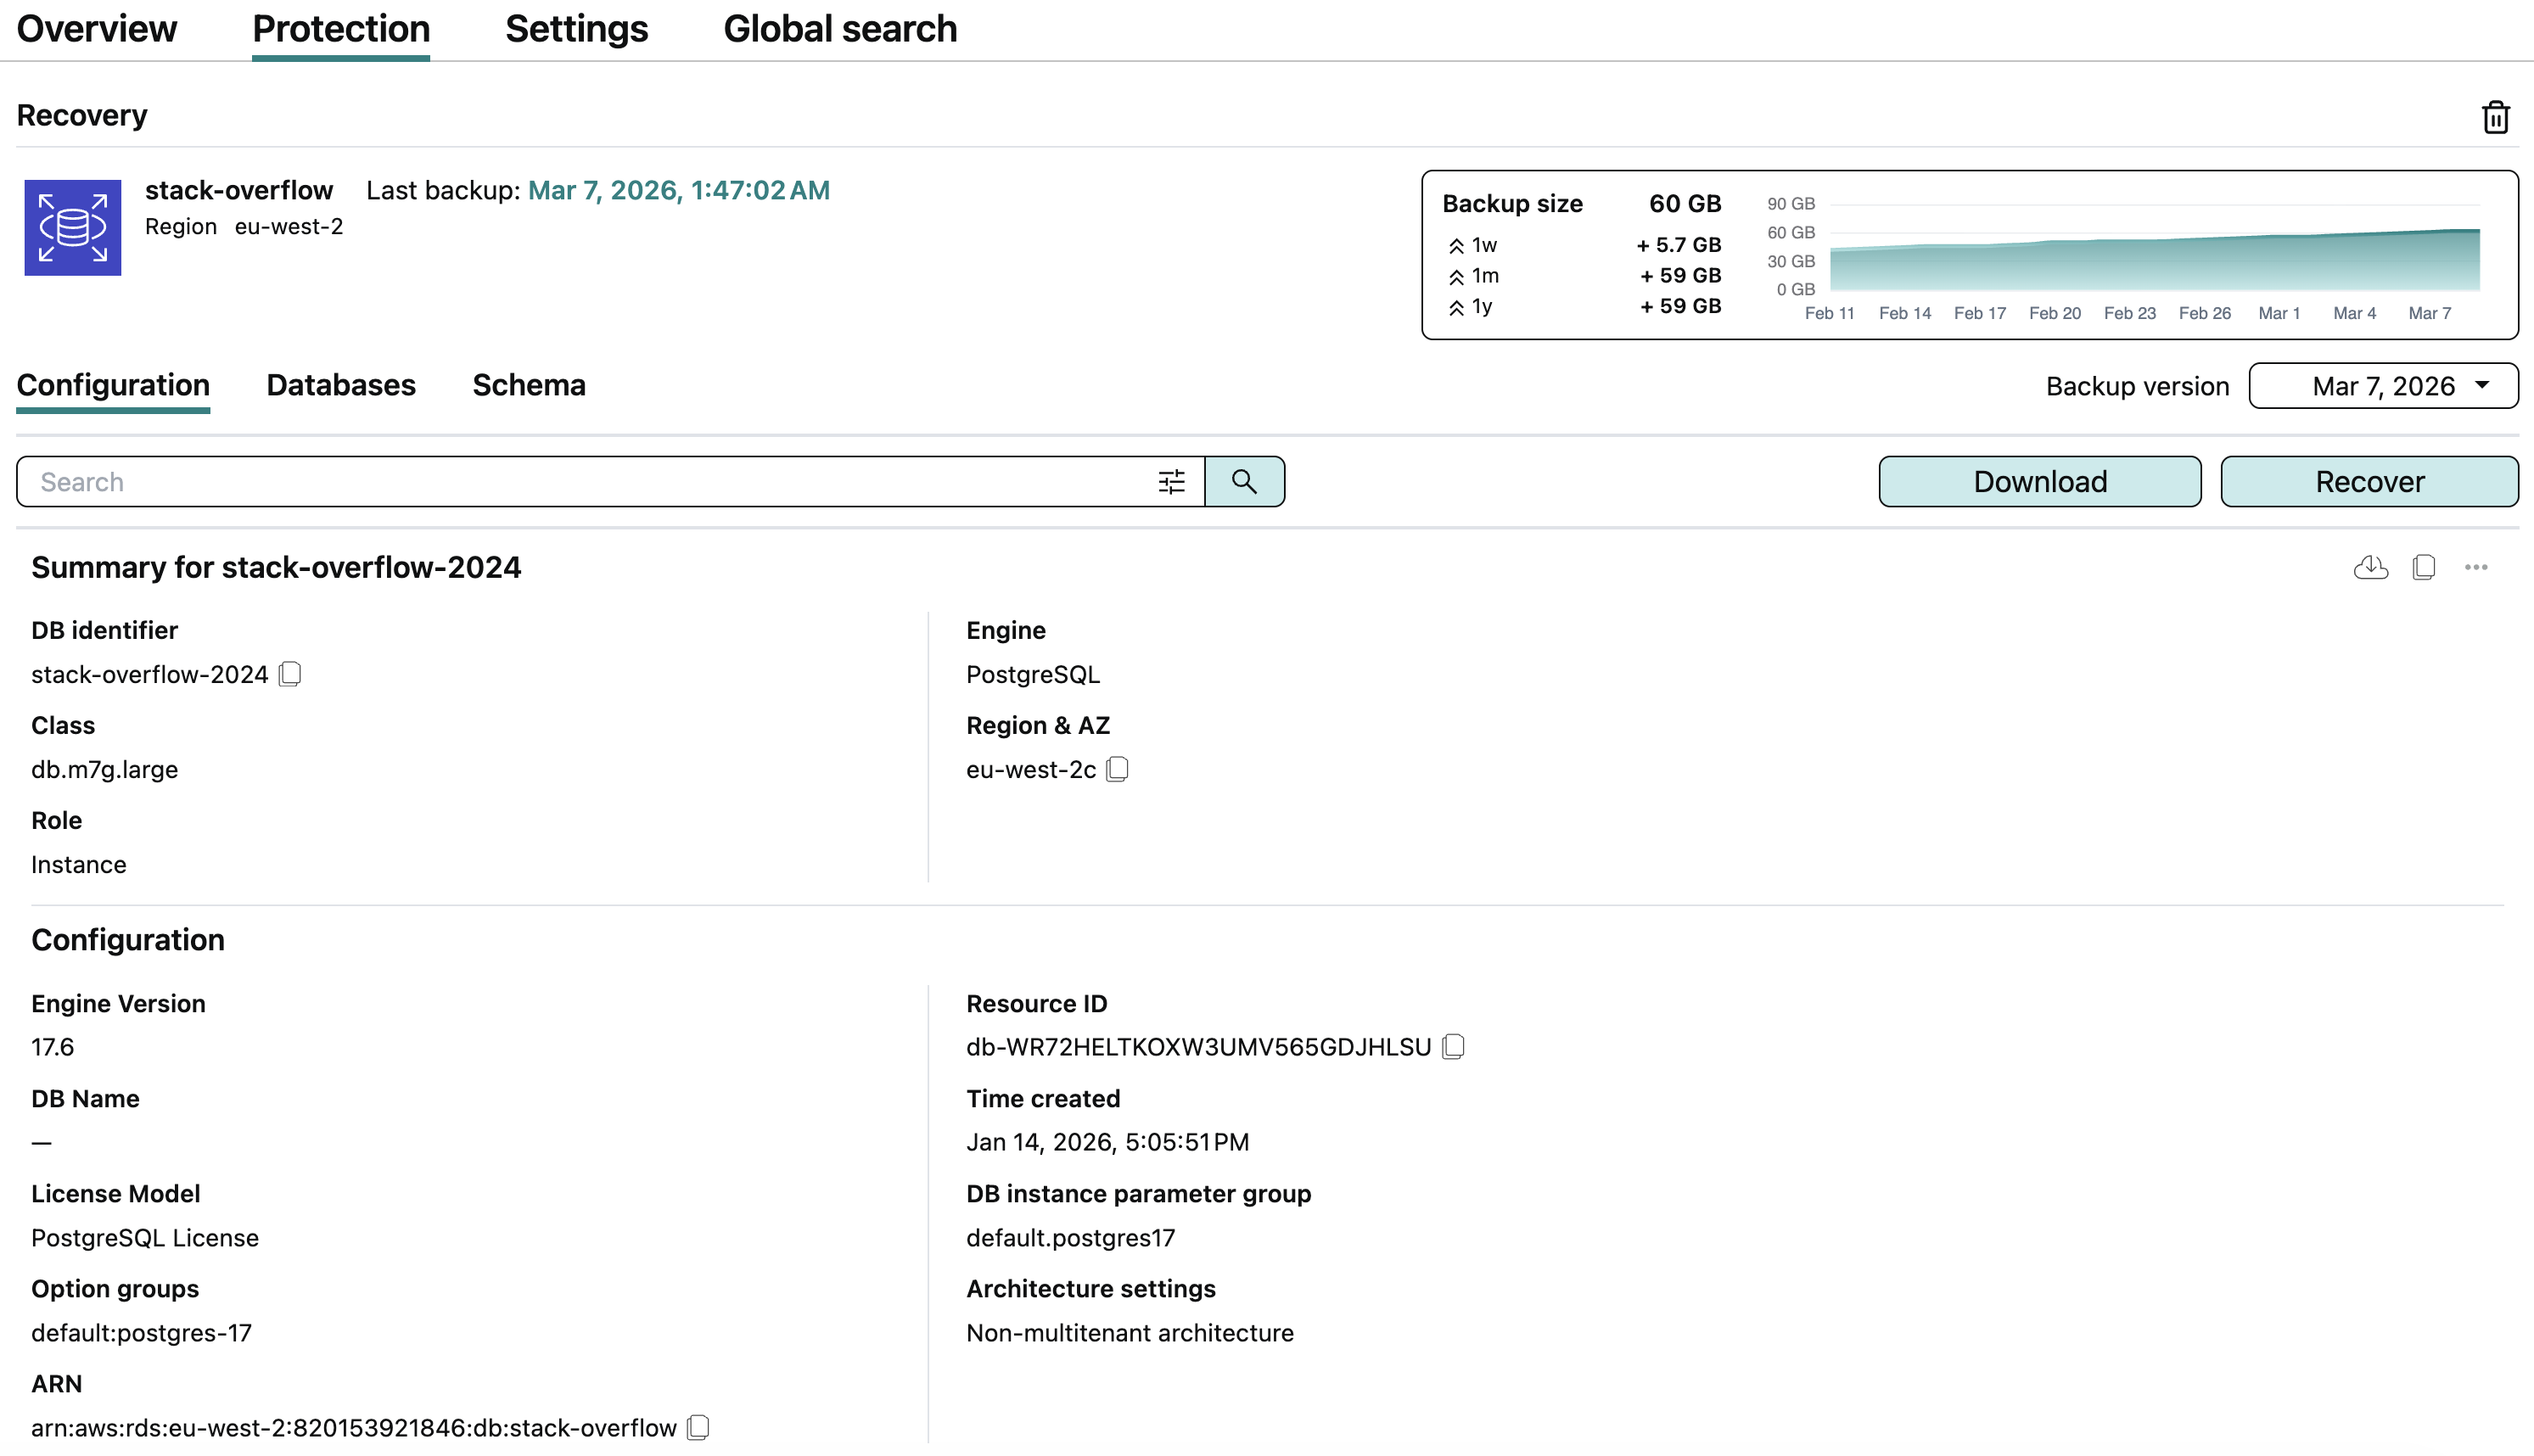Open the Schema tab
The height and width of the screenshot is (1456, 2534).
(529, 385)
